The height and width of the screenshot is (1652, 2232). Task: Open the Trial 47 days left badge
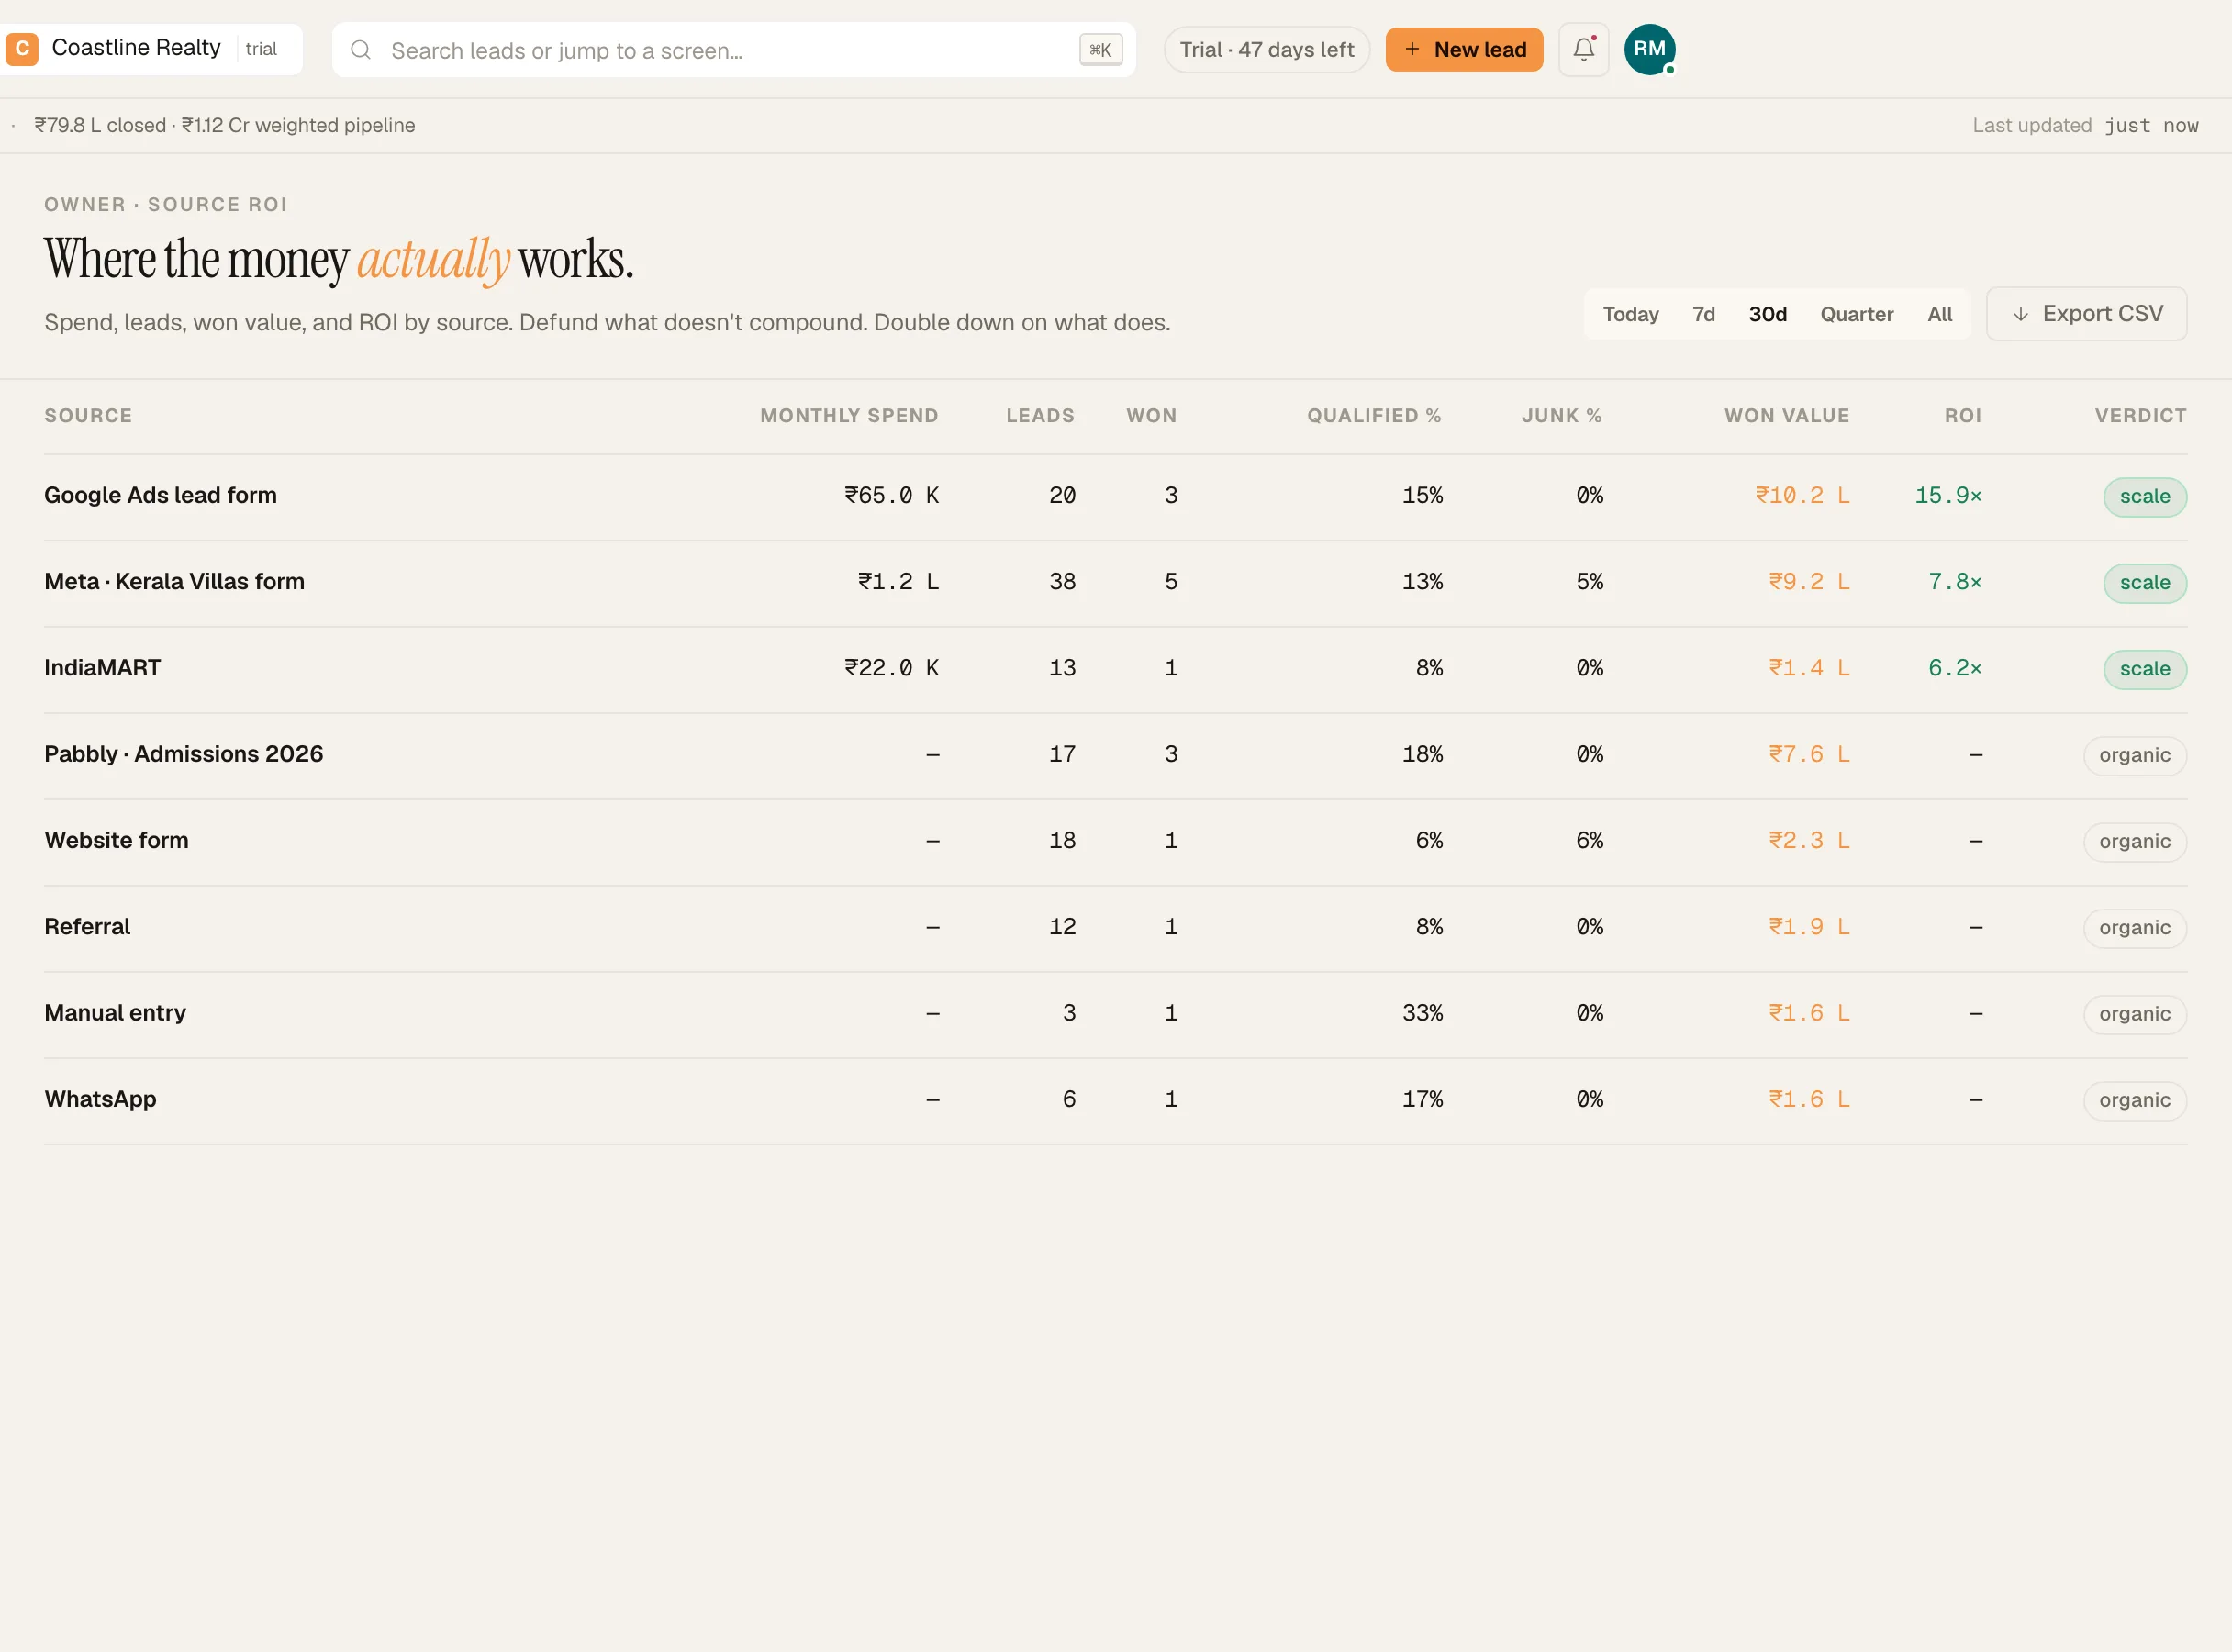[1266, 50]
